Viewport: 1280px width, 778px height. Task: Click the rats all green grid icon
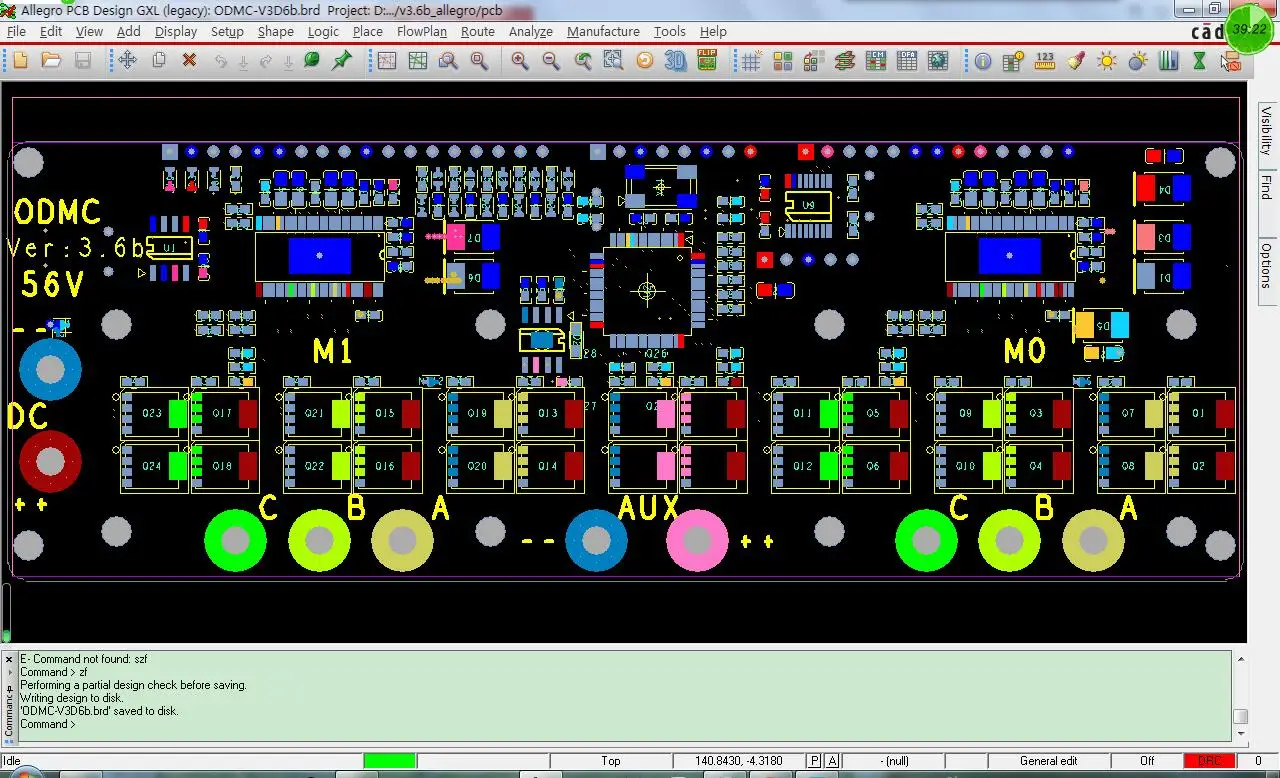[x=417, y=61]
